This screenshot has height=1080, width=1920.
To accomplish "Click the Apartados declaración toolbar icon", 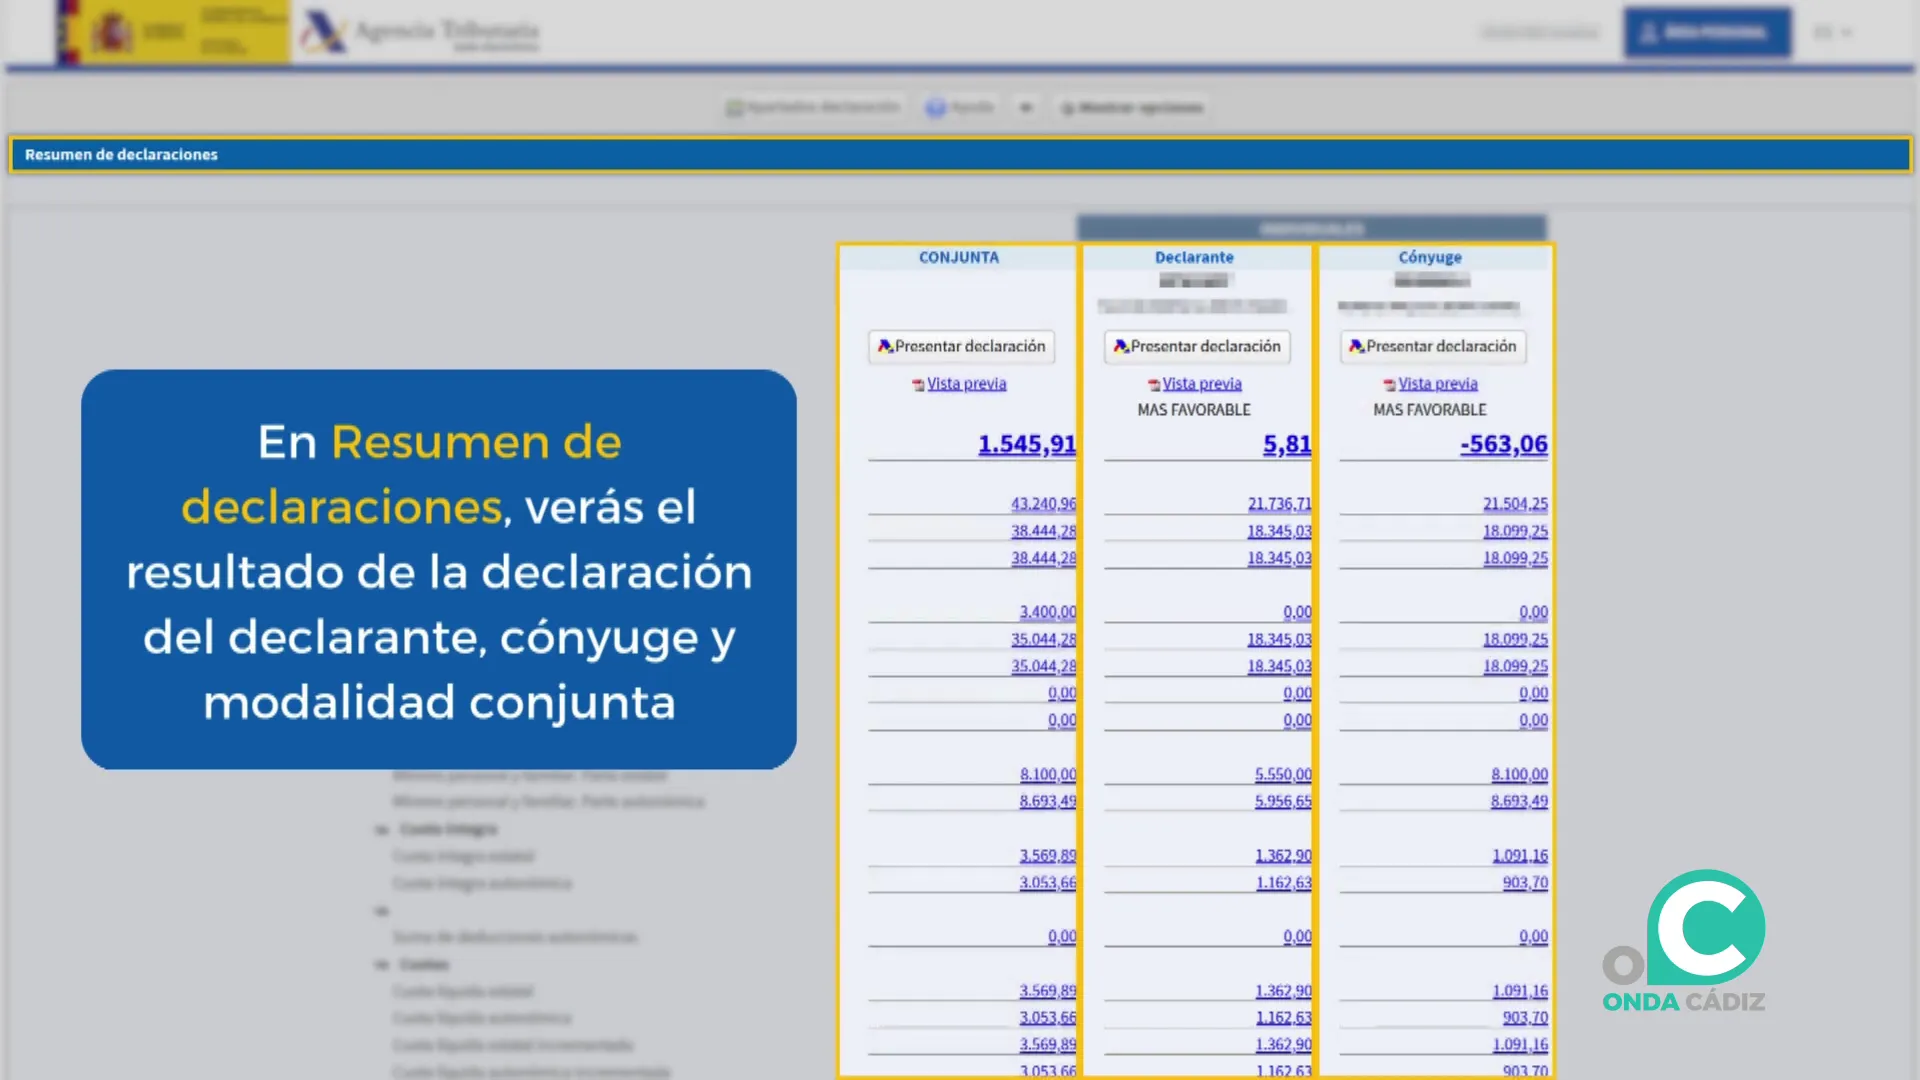I will (734, 107).
